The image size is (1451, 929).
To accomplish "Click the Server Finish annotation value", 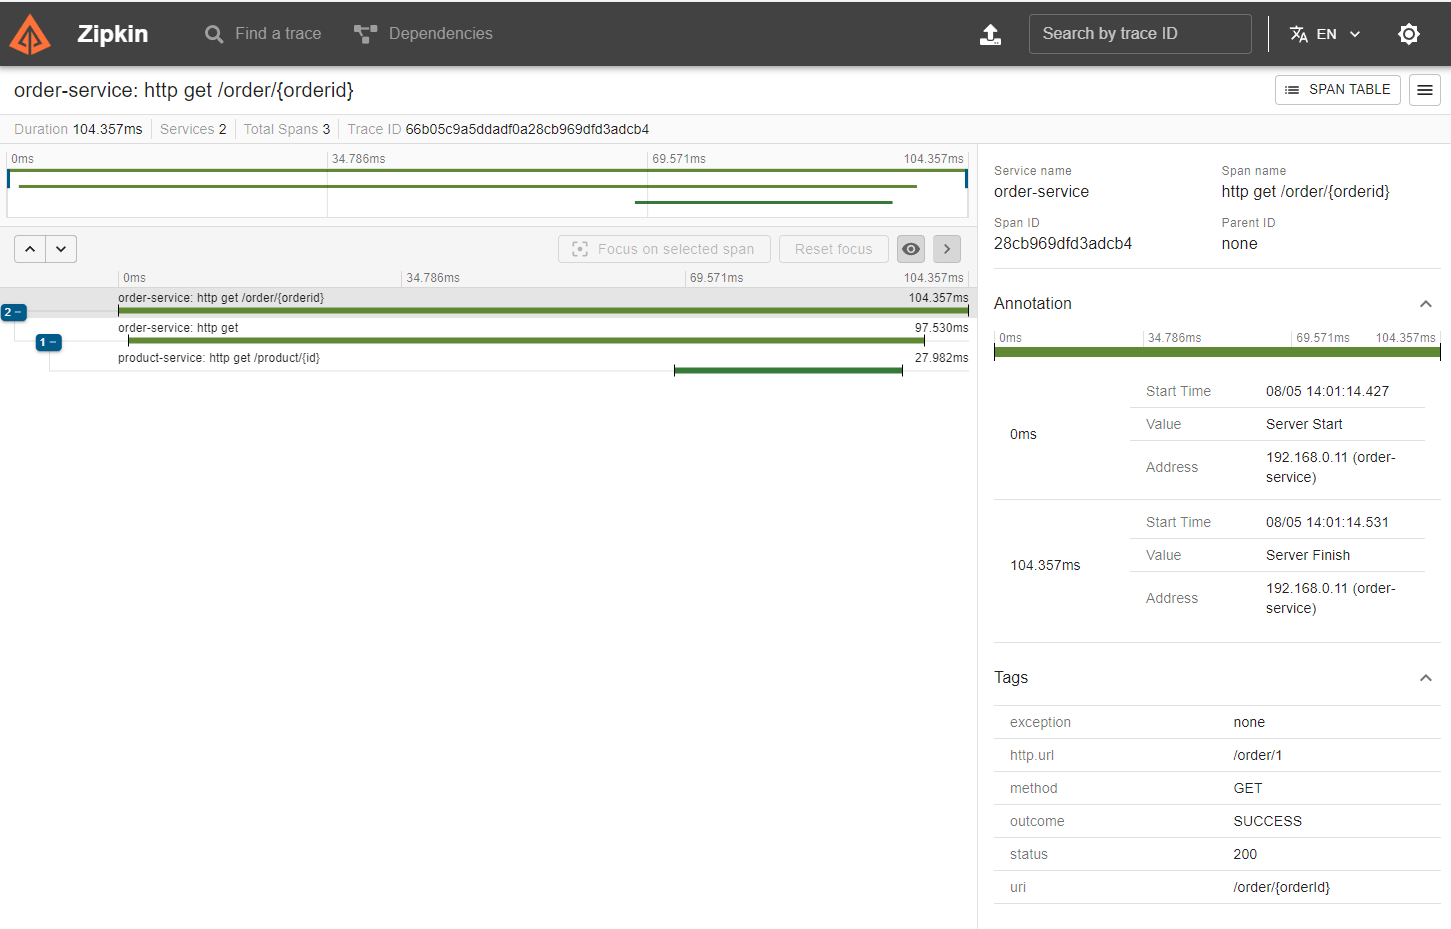I will (x=1308, y=555).
